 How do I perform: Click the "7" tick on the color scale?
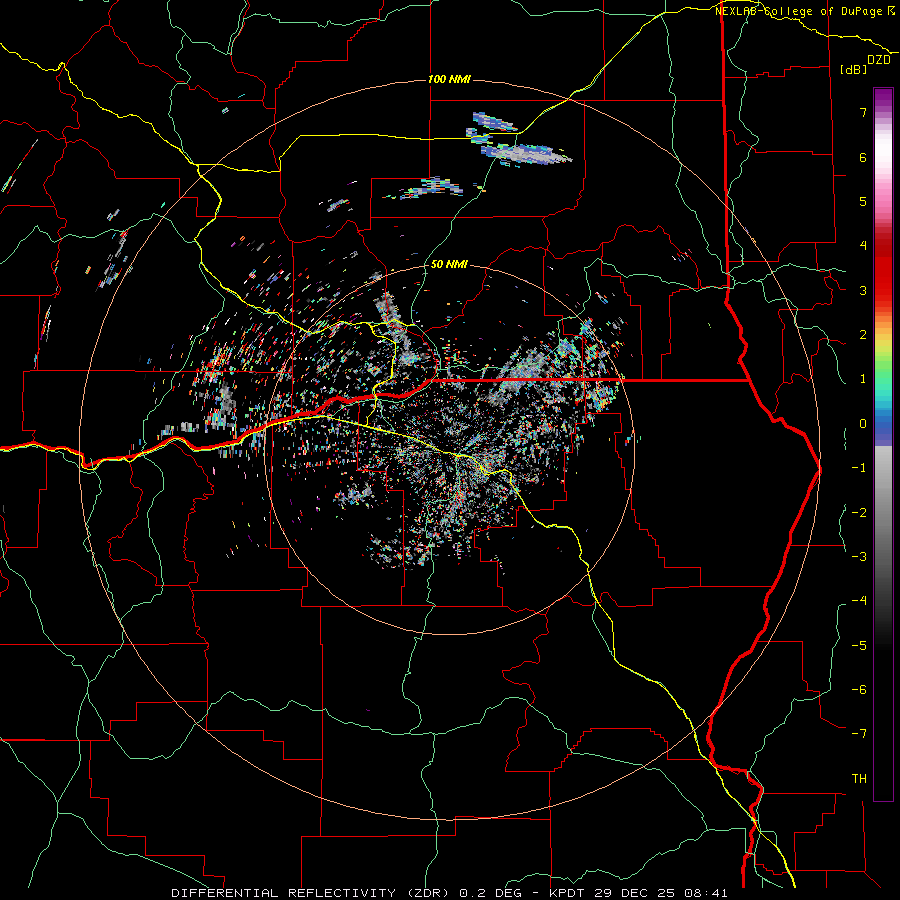(x=863, y=112)
